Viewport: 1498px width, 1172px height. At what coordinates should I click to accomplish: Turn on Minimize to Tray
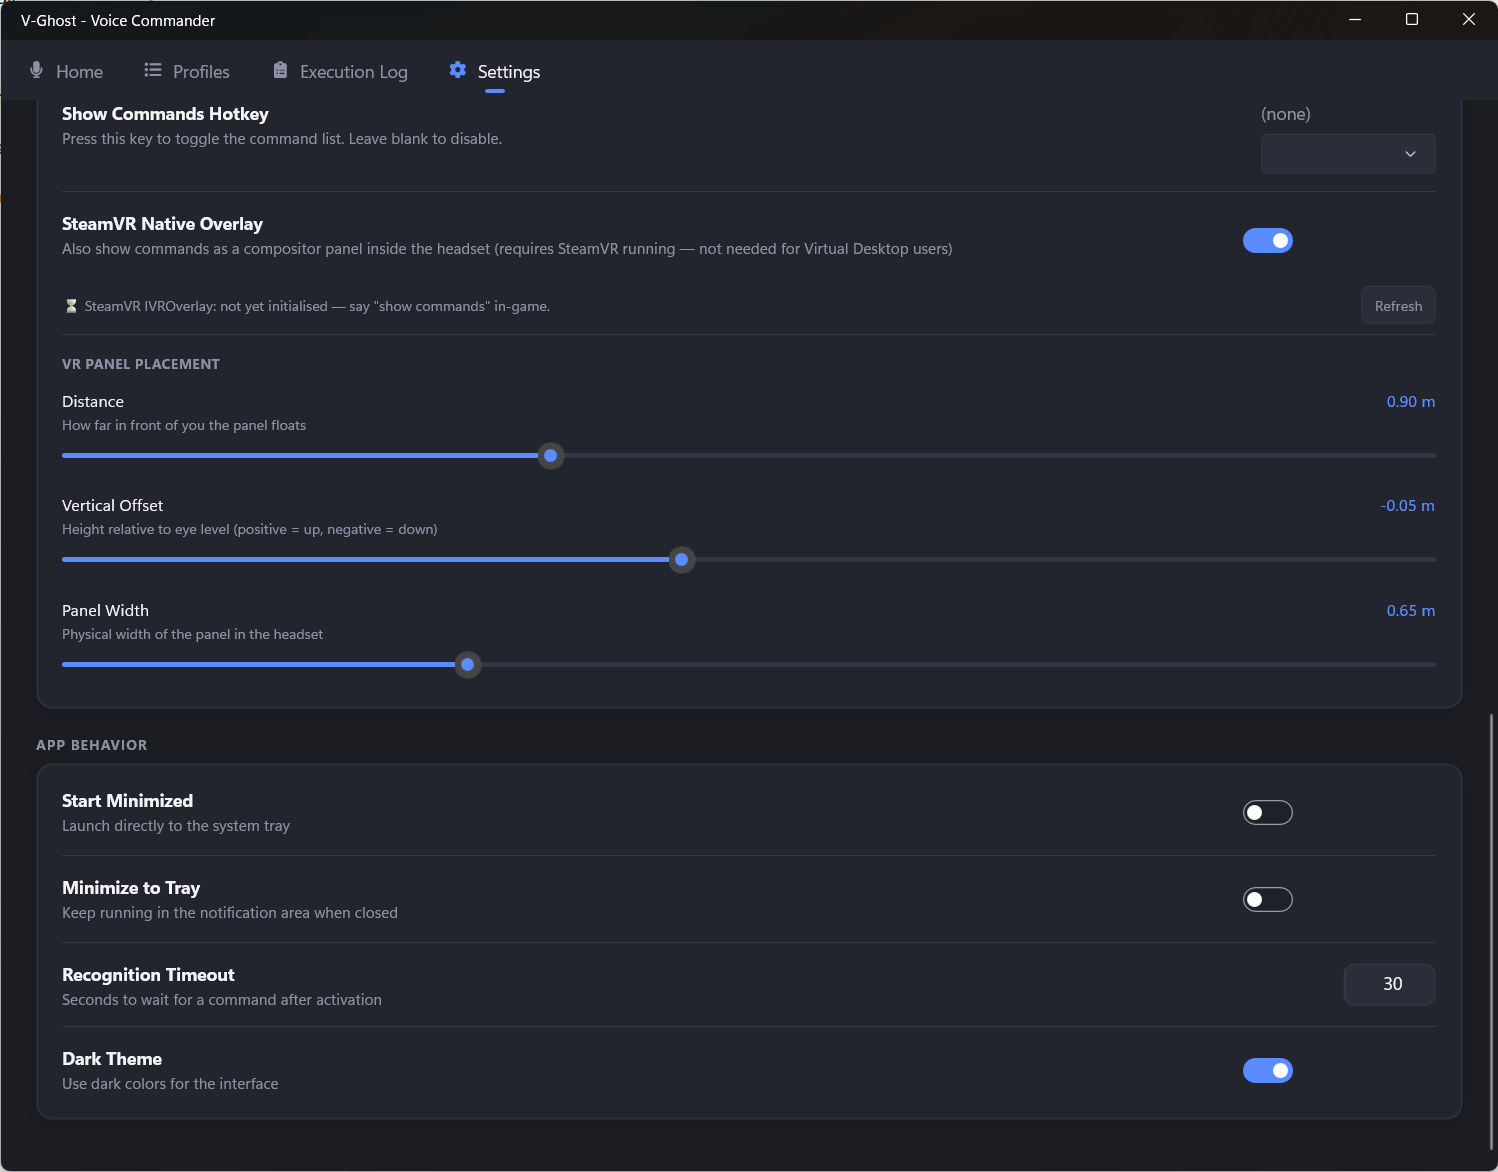[1267, 900]
